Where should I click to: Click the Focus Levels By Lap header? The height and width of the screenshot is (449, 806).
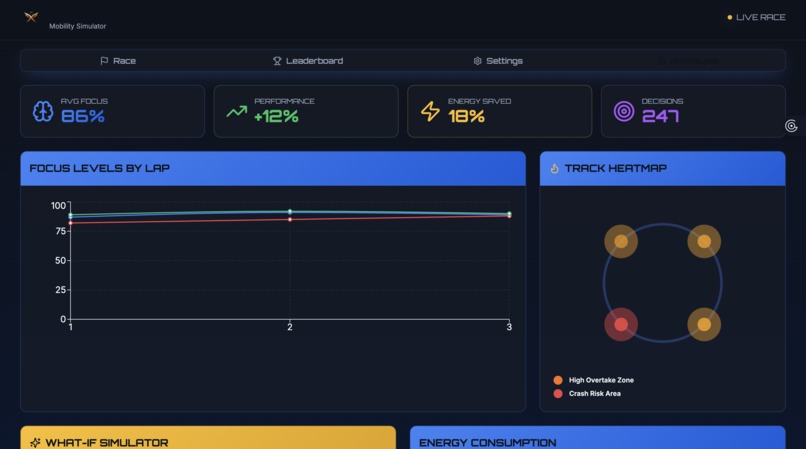coord(273,168)
